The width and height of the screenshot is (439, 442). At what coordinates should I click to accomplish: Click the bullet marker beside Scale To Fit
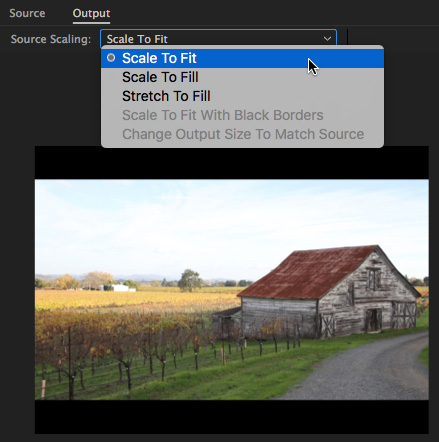[111, 58]
